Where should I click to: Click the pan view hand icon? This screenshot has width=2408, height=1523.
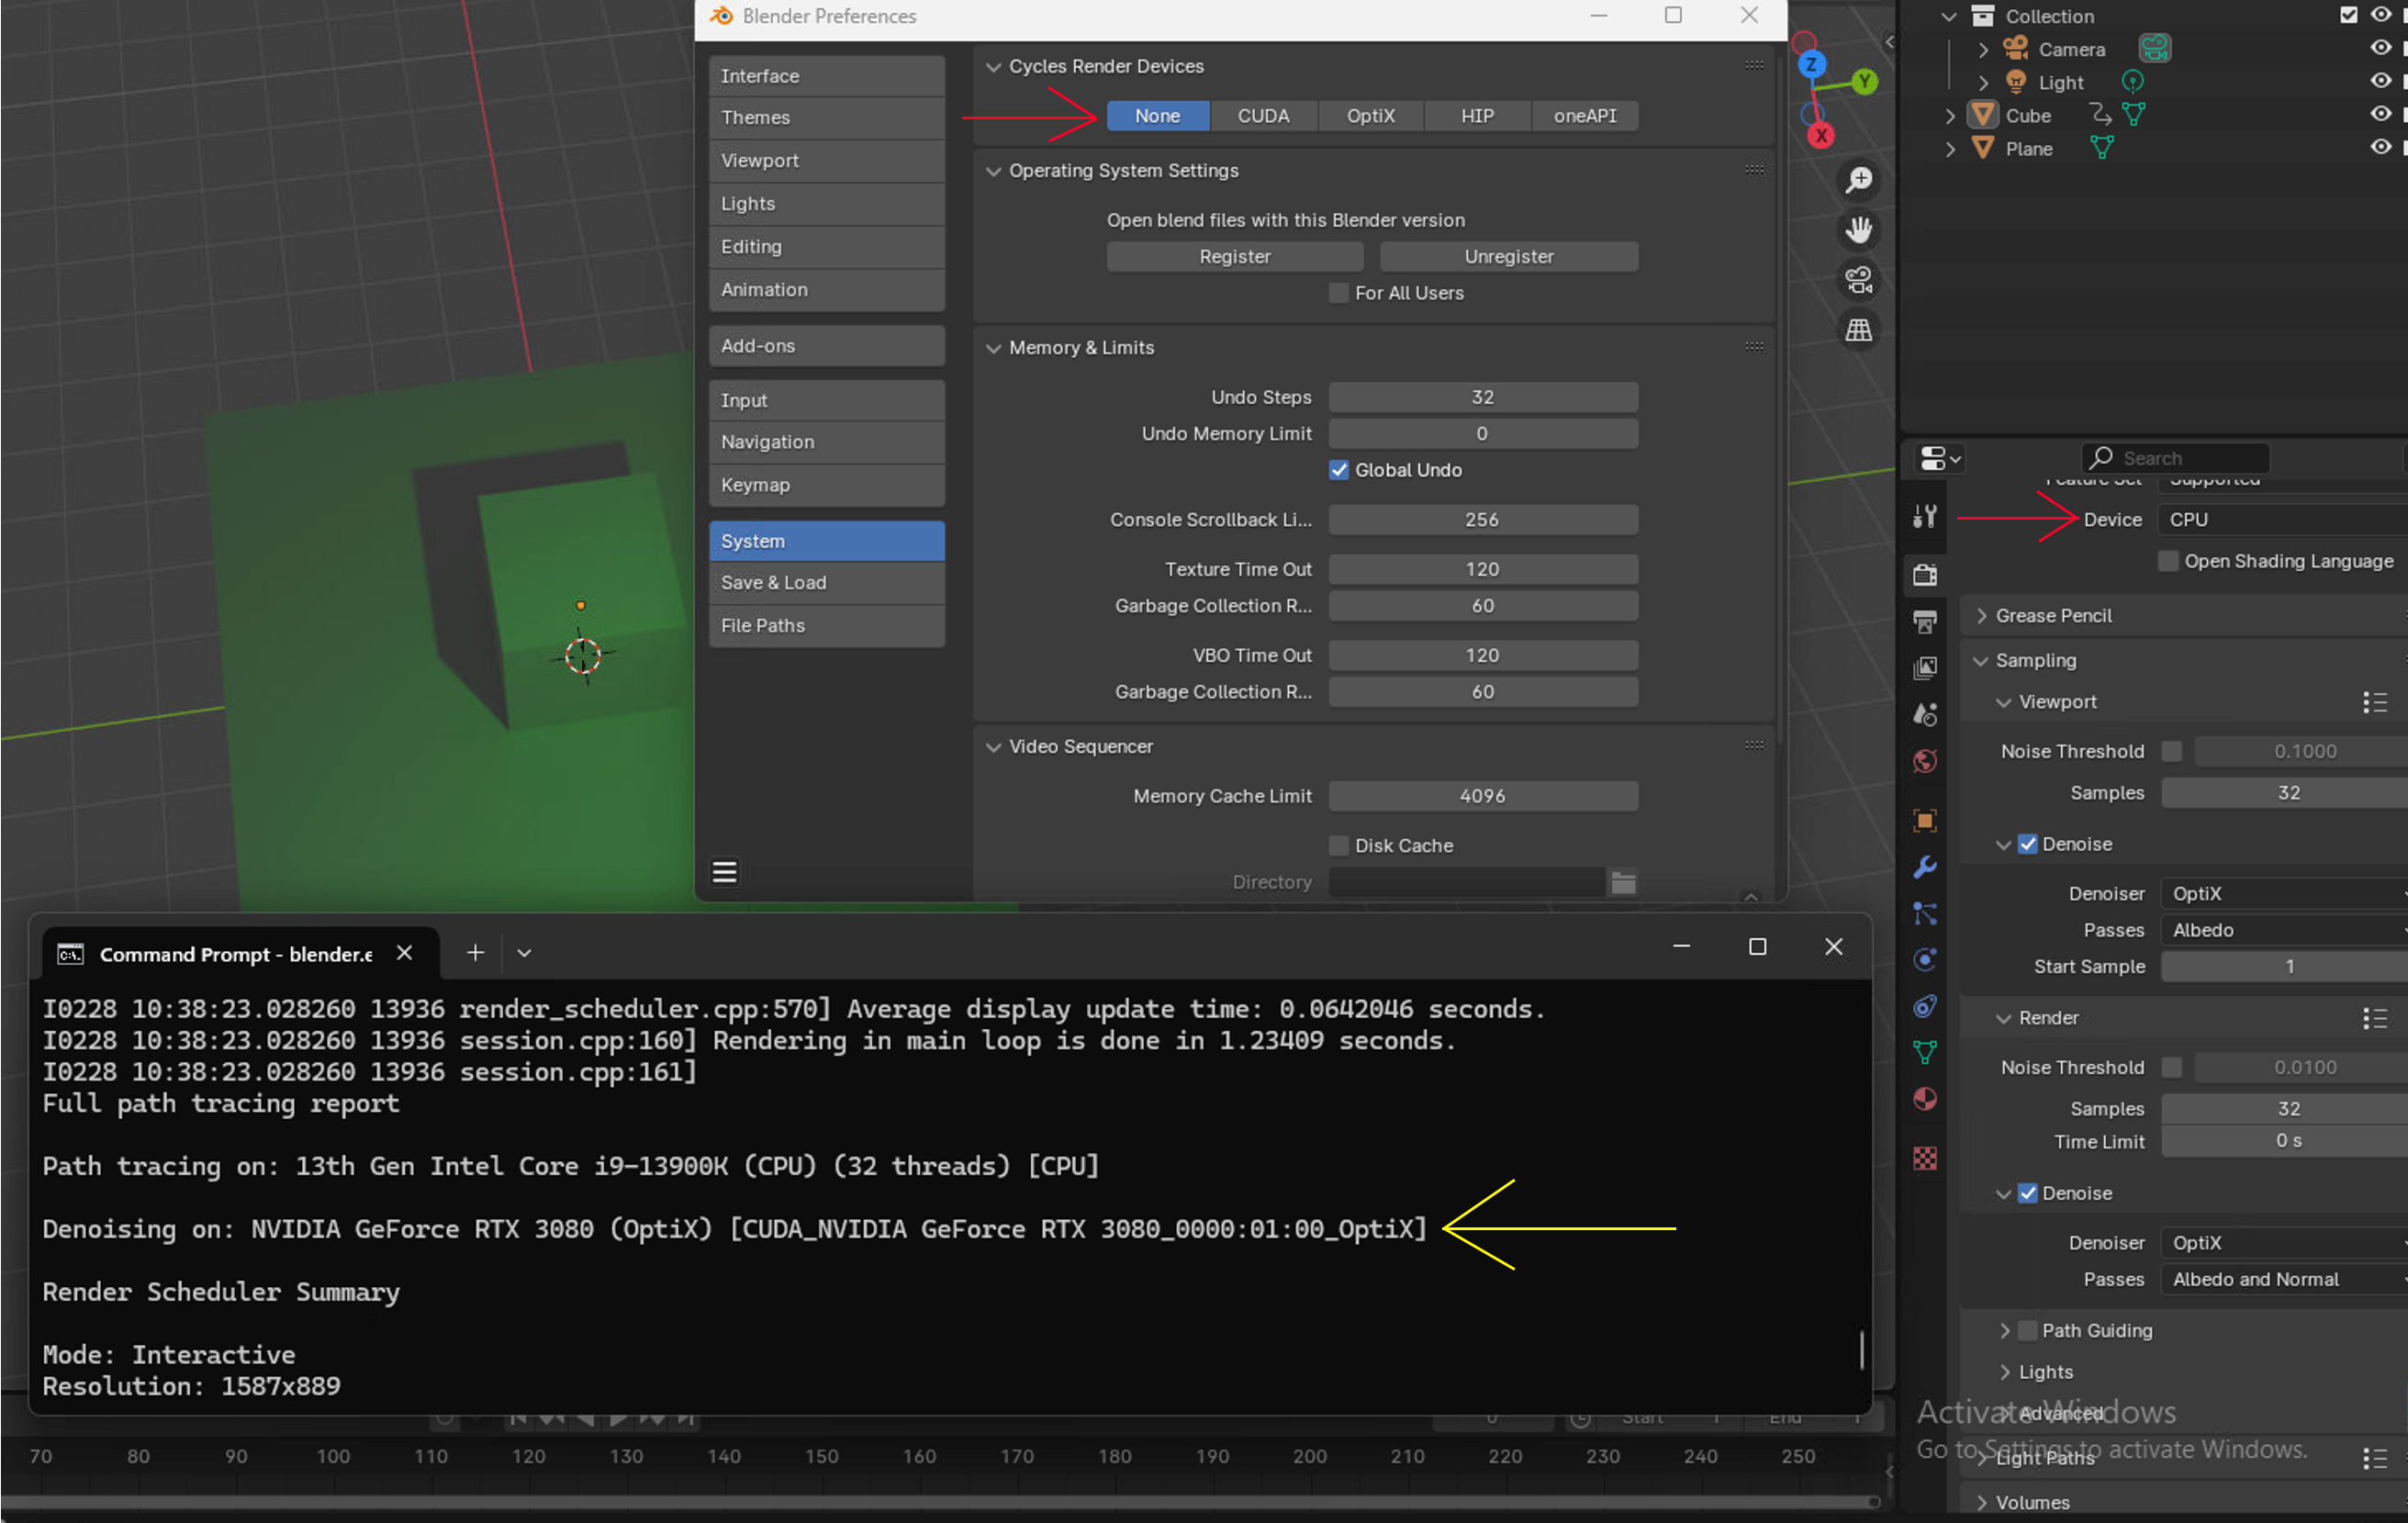pos(1859,230)
